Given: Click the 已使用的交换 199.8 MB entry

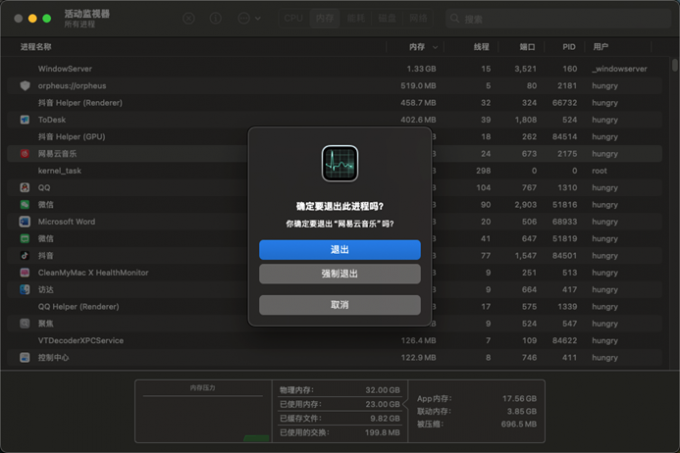Looking at the screenshot, I should point(340,433).
